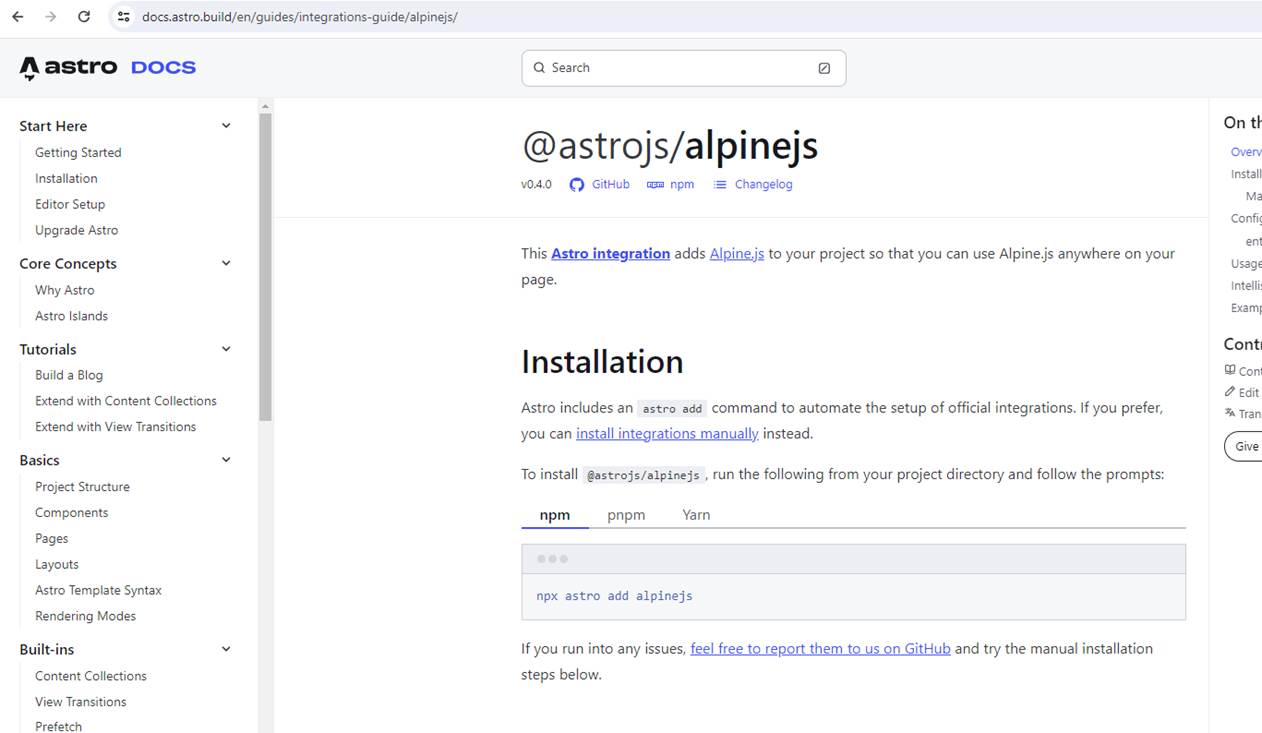Click the slash shortcut icon in search box
1262x733 pixels.
(824, 68)
